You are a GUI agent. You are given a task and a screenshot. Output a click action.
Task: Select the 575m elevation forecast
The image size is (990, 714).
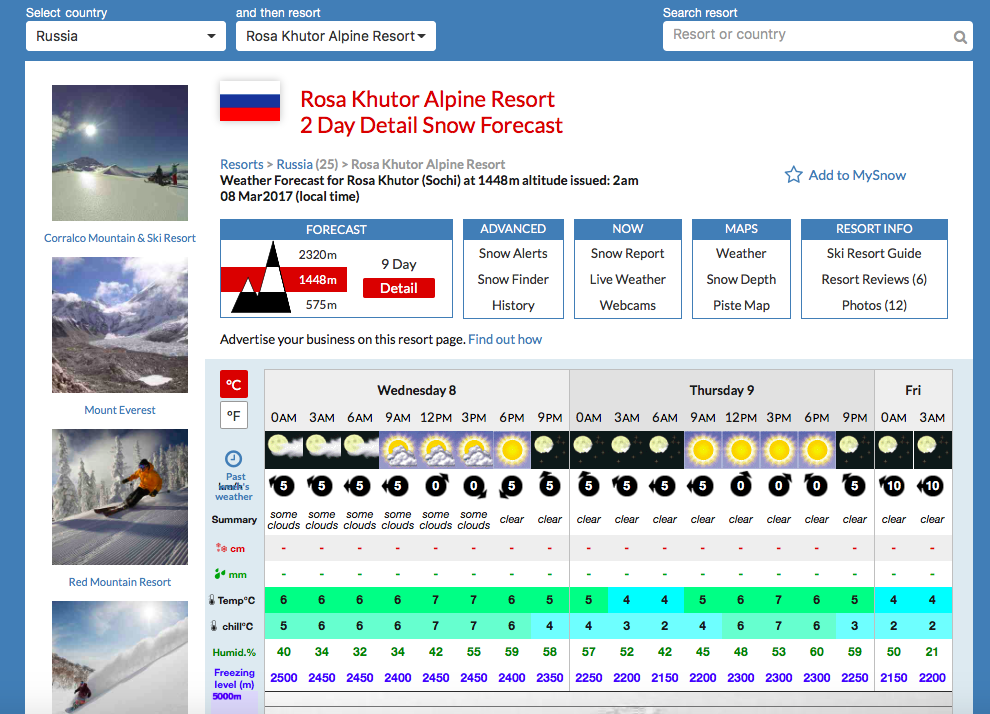click(x=321, y=305)
